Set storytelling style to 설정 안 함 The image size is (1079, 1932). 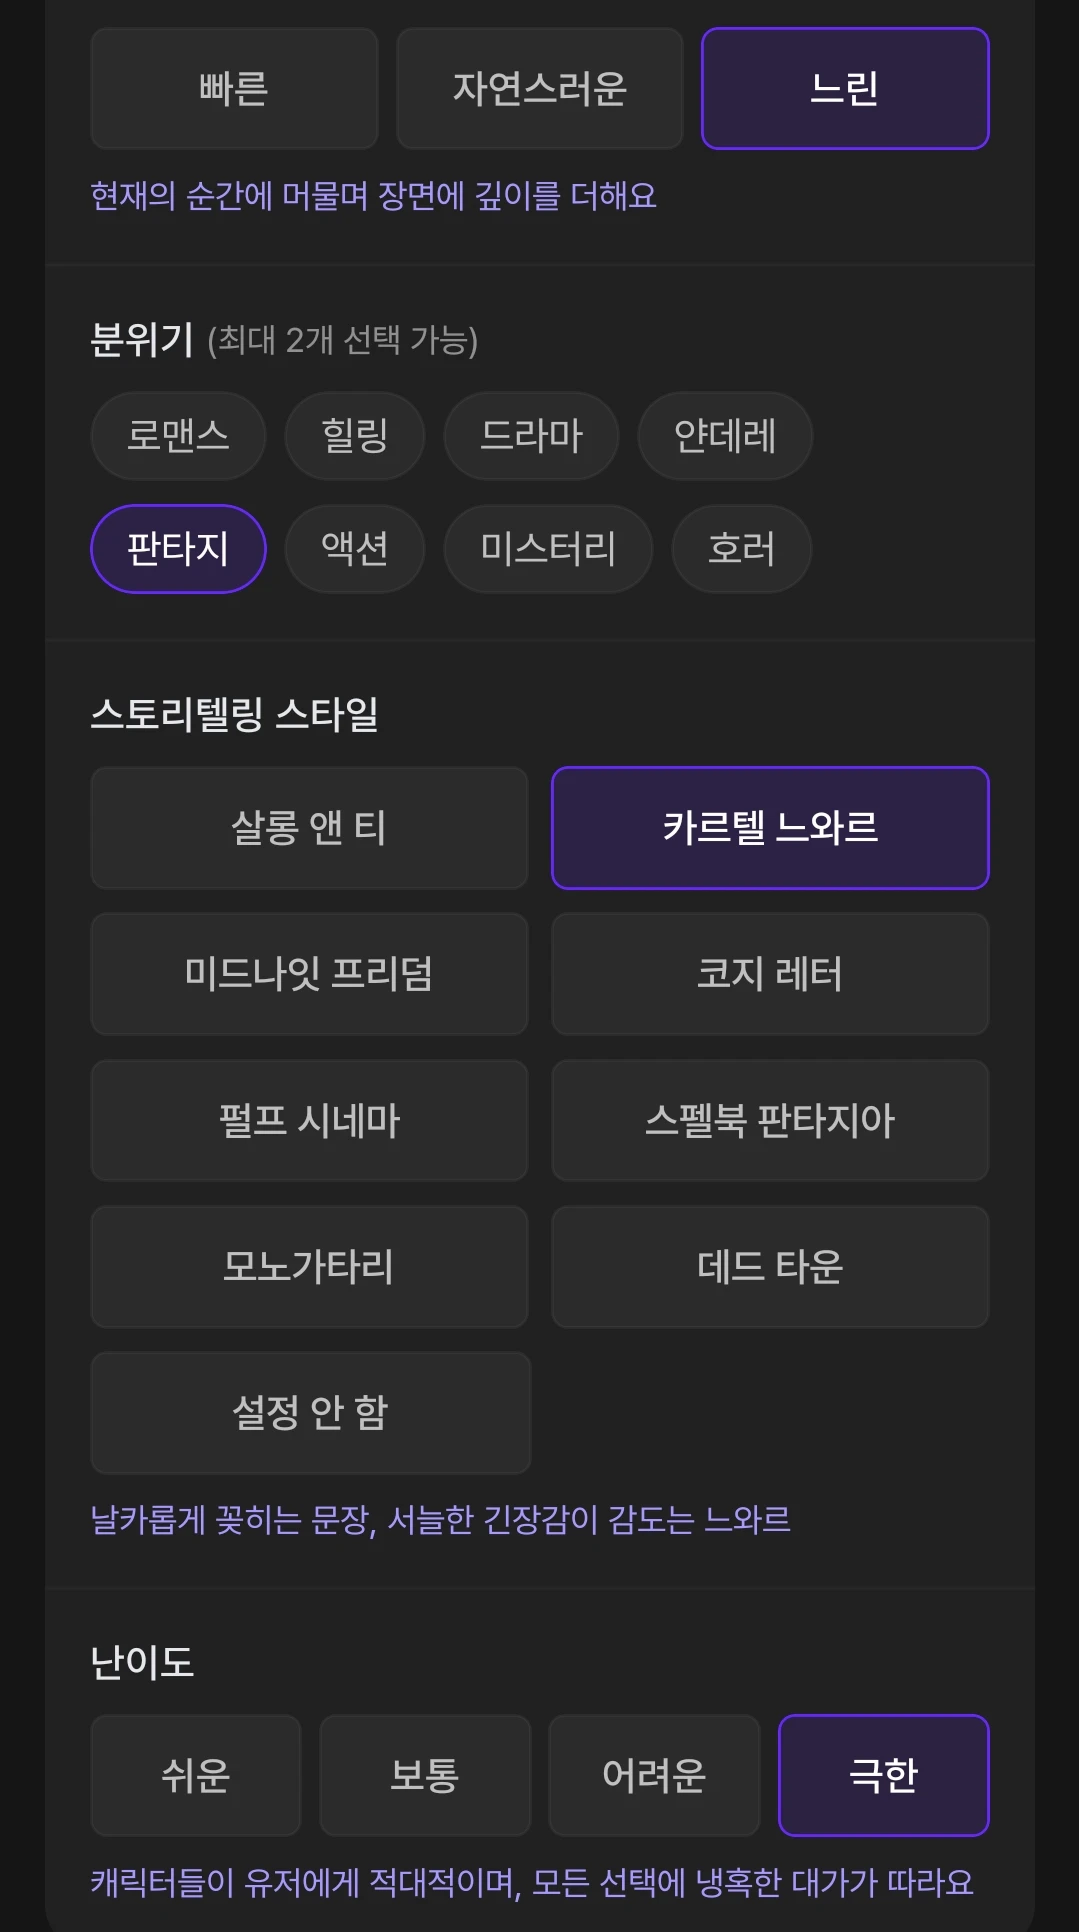point(310,1413)
